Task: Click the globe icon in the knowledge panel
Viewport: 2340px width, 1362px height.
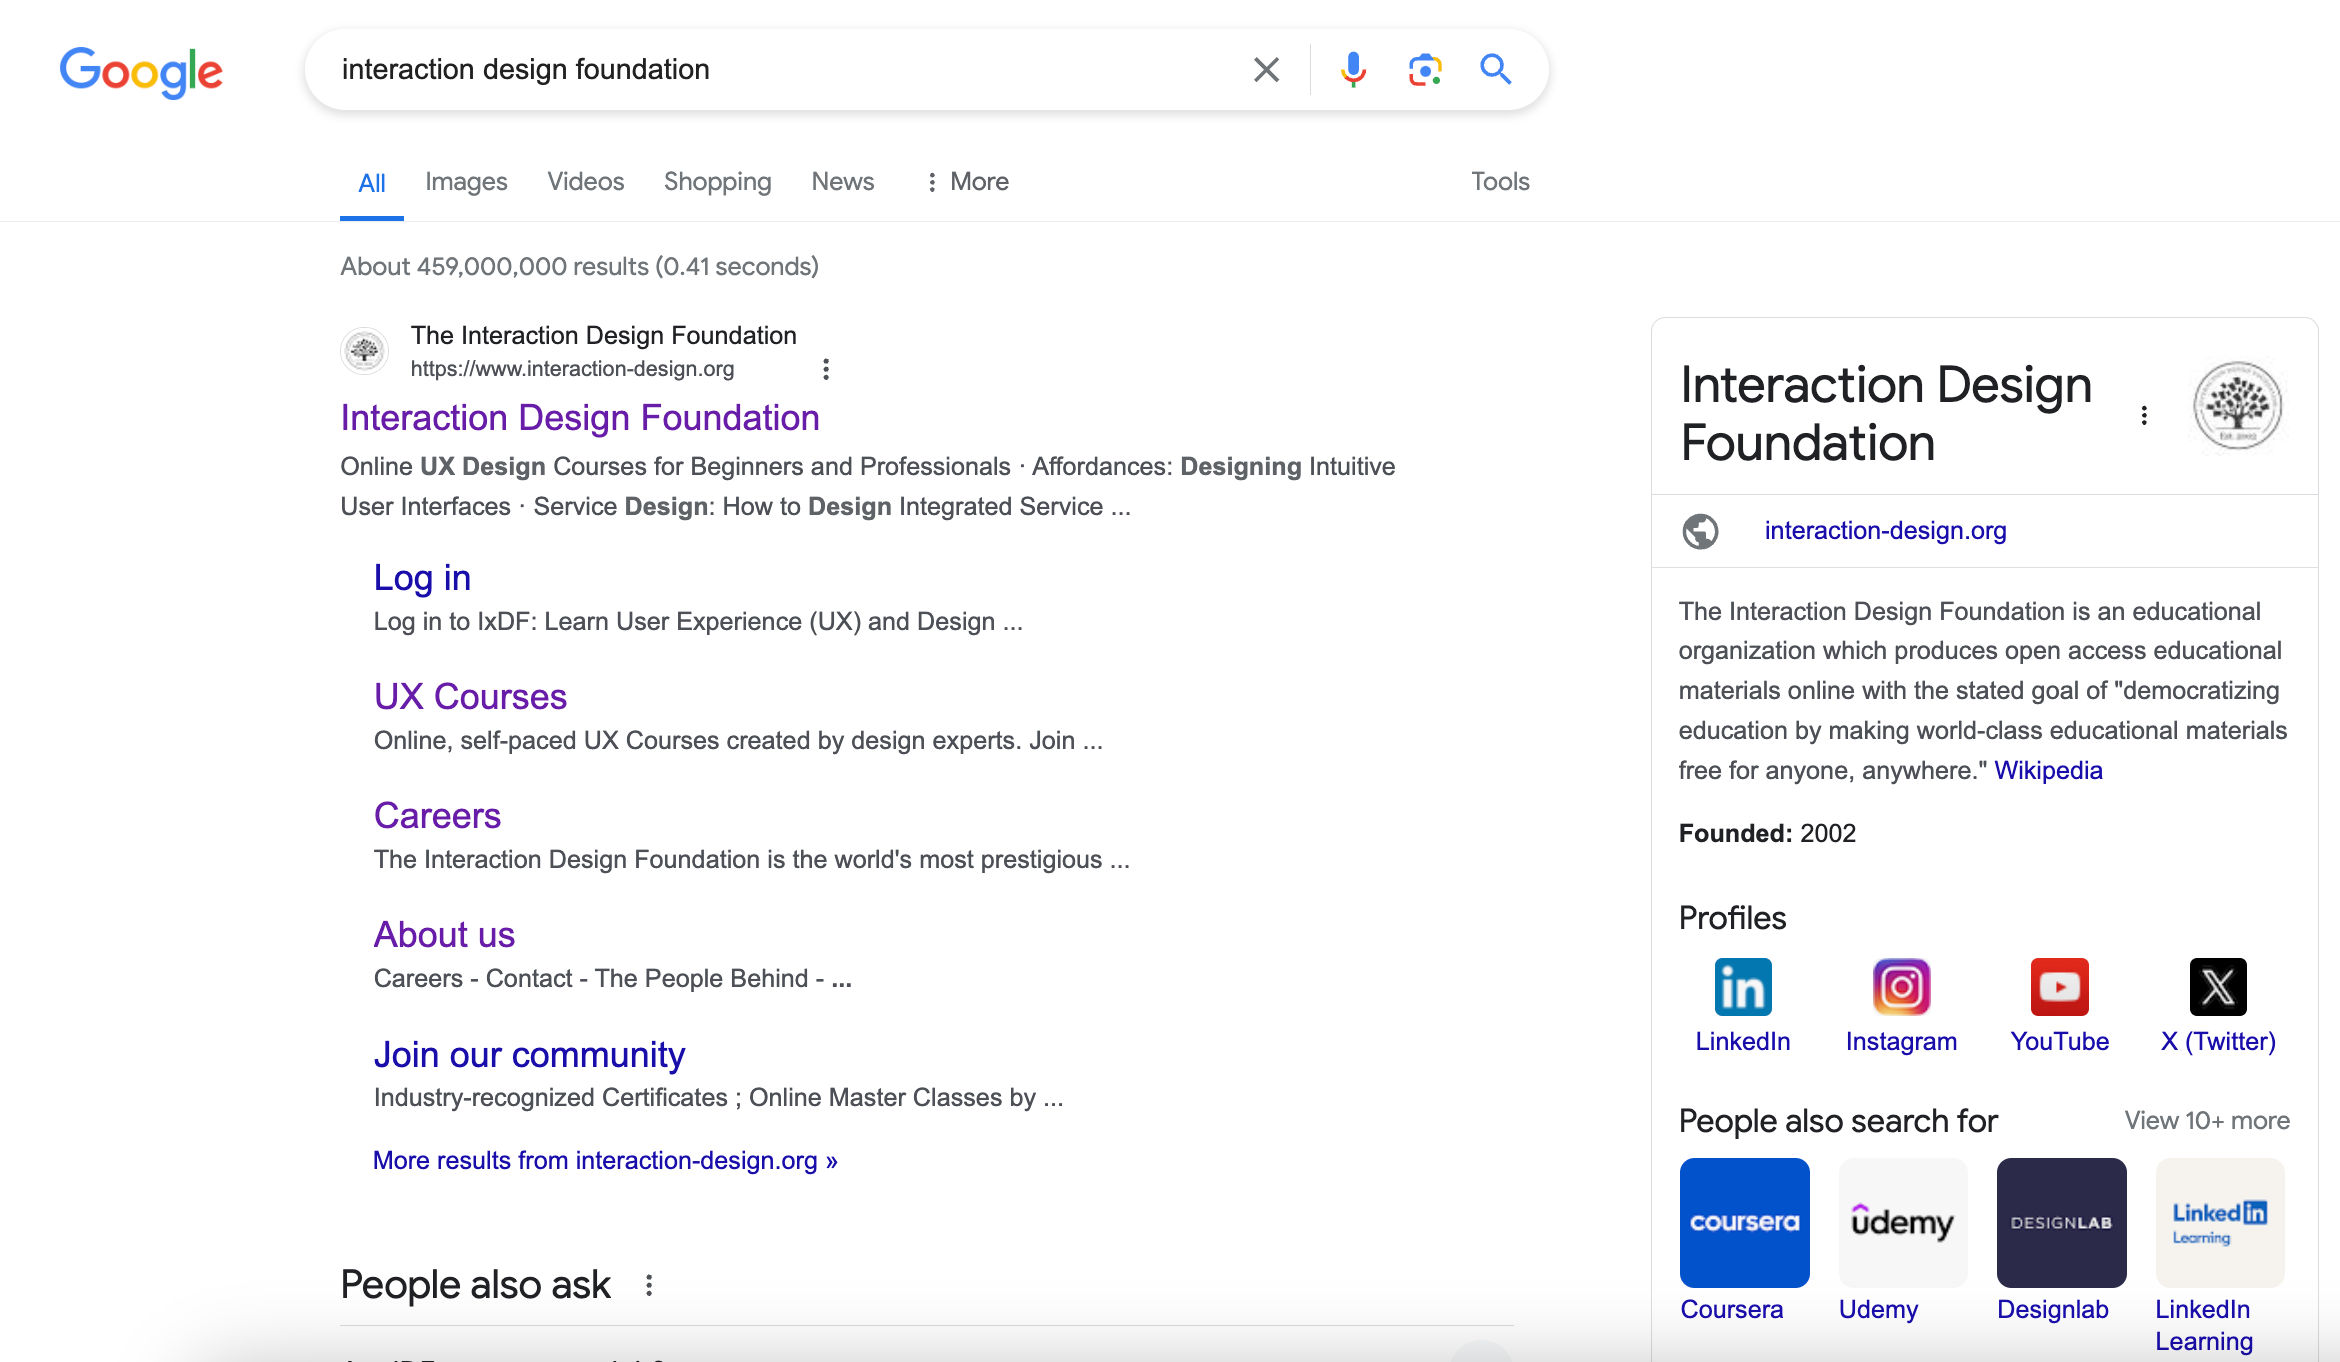Action: coord(1701,531)
